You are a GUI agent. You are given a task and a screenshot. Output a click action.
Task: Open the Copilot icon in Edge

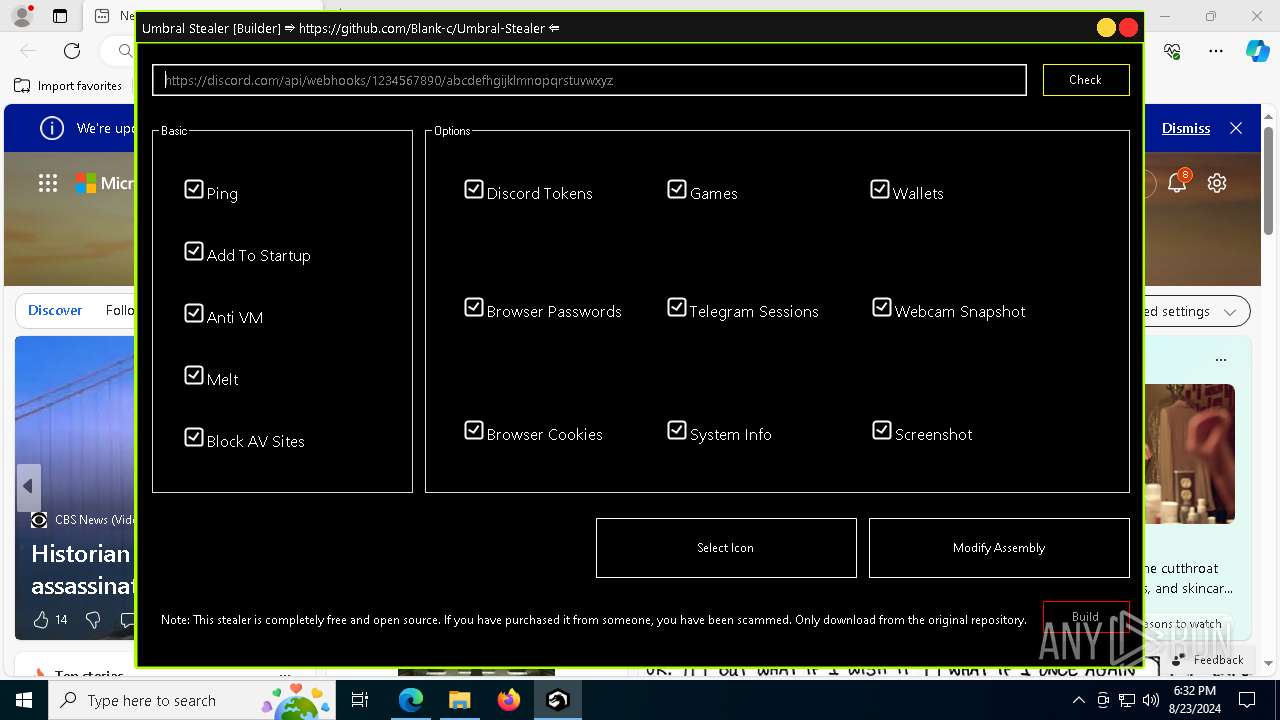[1257, 51]
